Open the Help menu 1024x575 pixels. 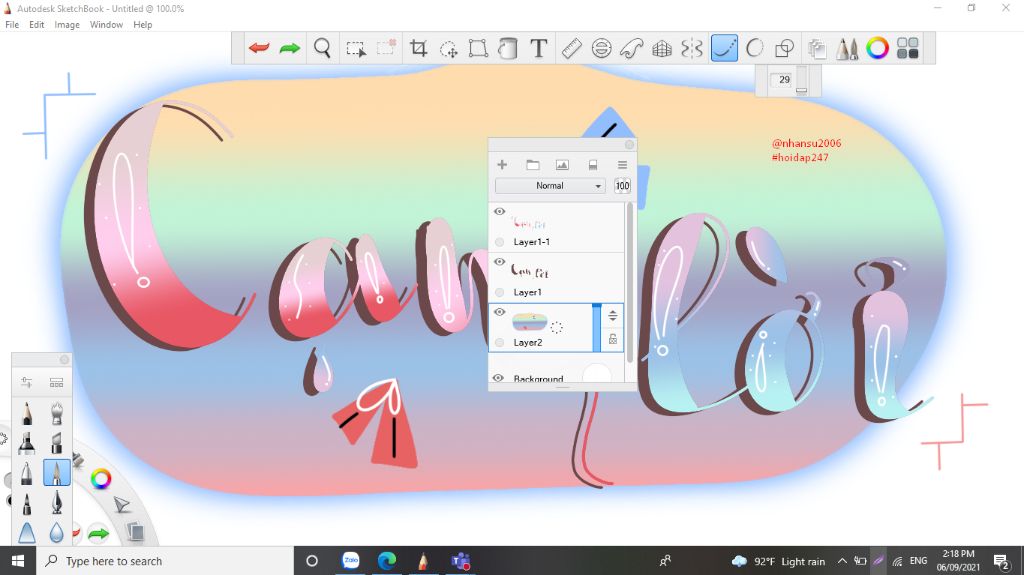142,25
